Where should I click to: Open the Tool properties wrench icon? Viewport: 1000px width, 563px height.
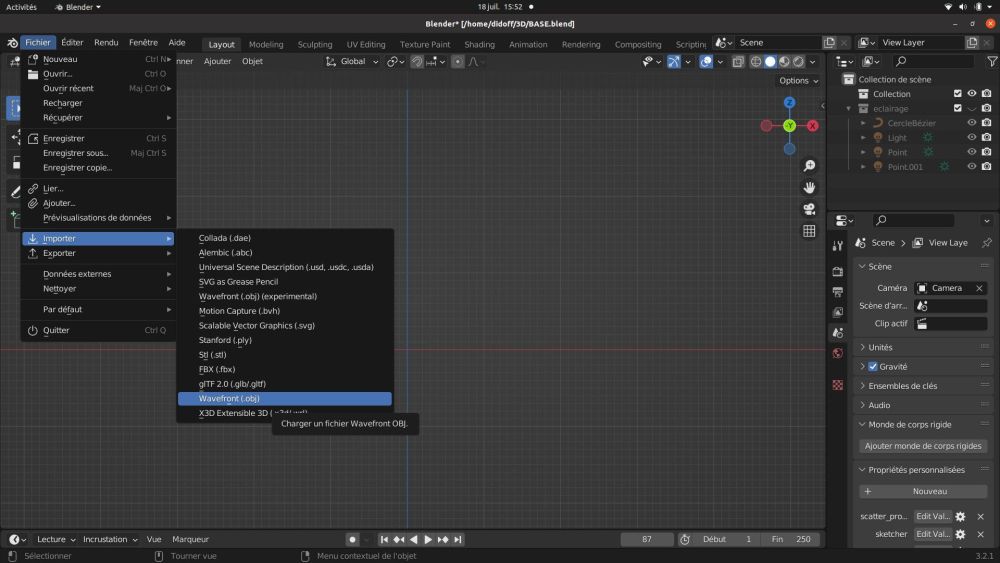[837, 245]
